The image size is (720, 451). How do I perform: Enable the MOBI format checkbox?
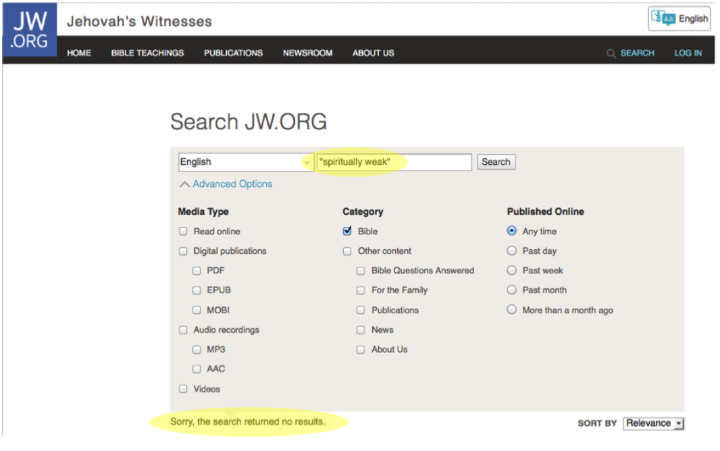(197, 310)
